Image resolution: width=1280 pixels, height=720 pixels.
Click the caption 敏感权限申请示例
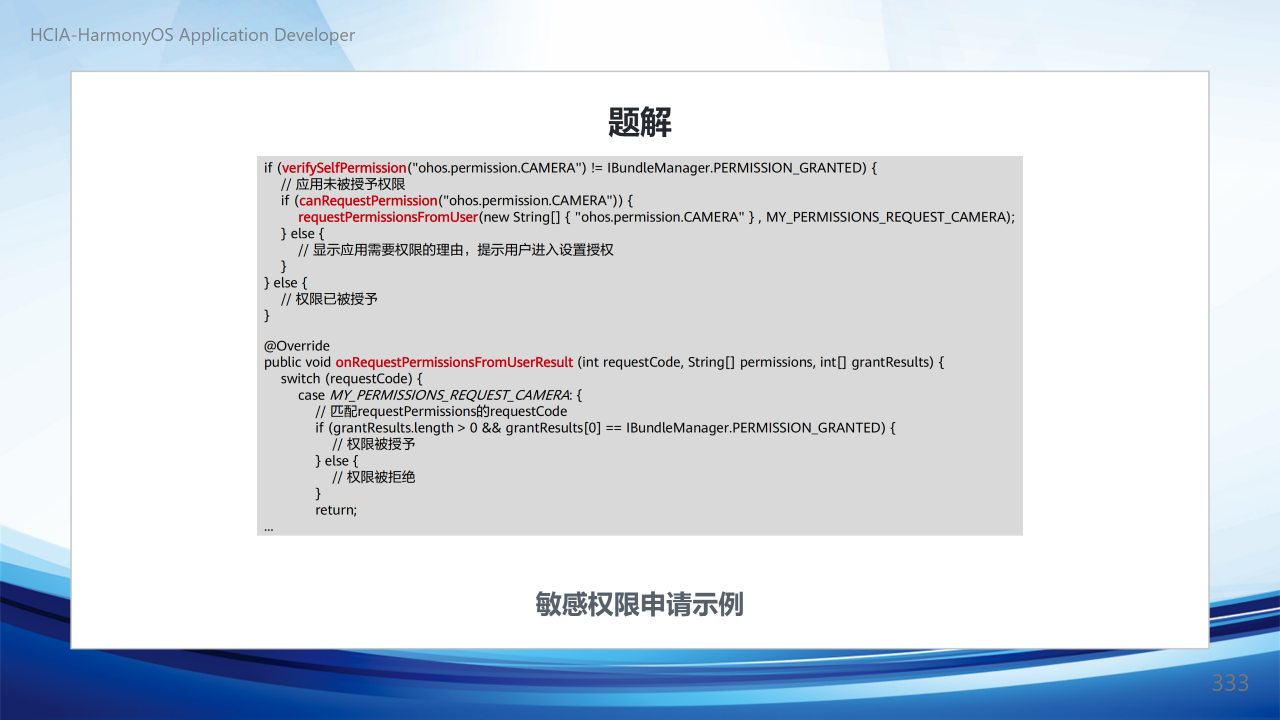pos(640,604)
